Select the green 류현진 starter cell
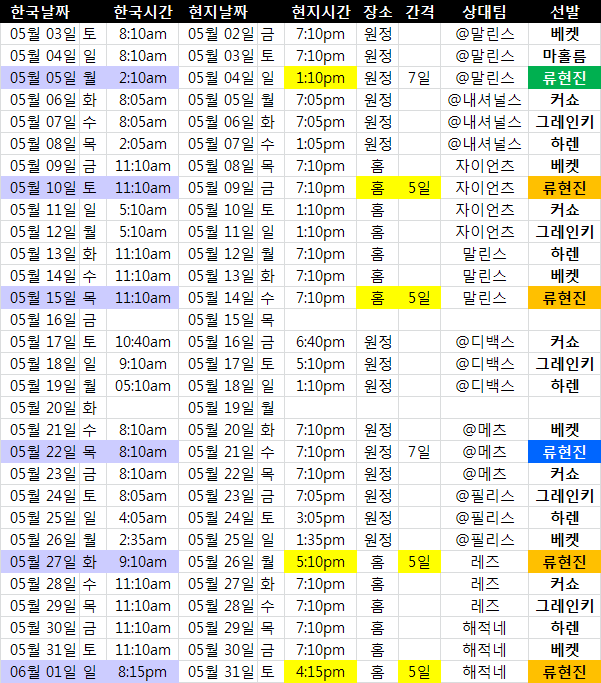The width and height of the screenshot is (601, 683). 565,78
